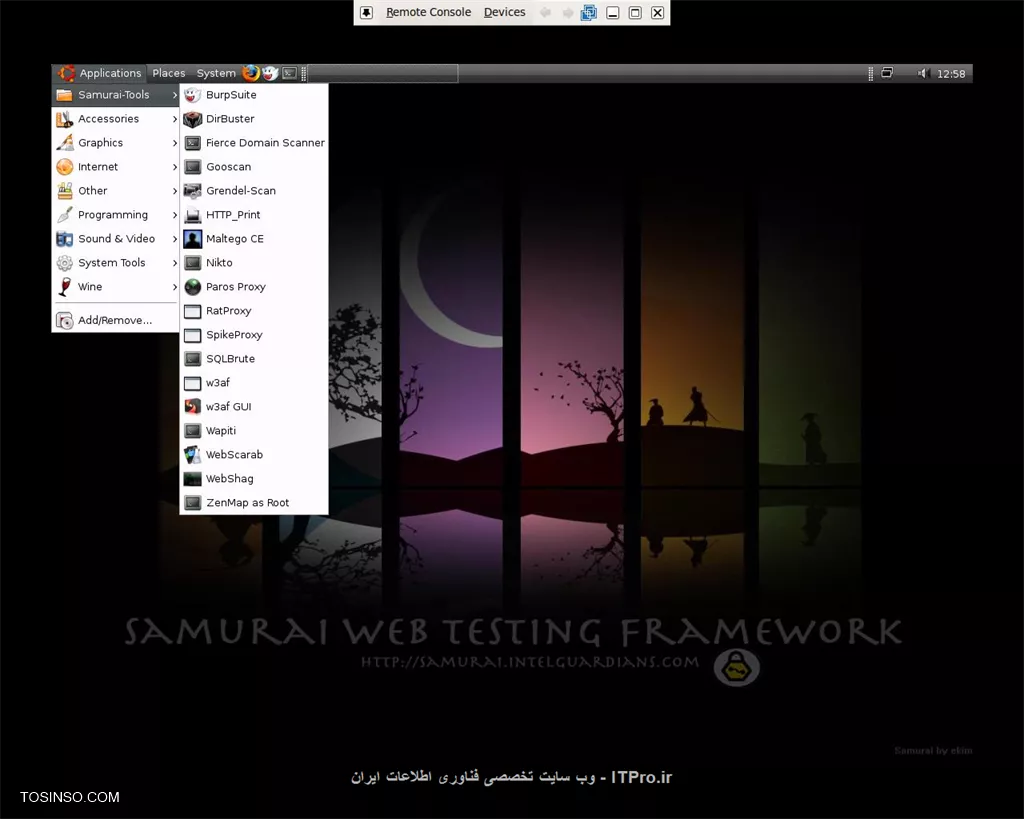This screenshot has width=1024, height=819.
Task: Click the blue overlapping-windows icon in Remote Console bar
Action: [x=588, y=12]
